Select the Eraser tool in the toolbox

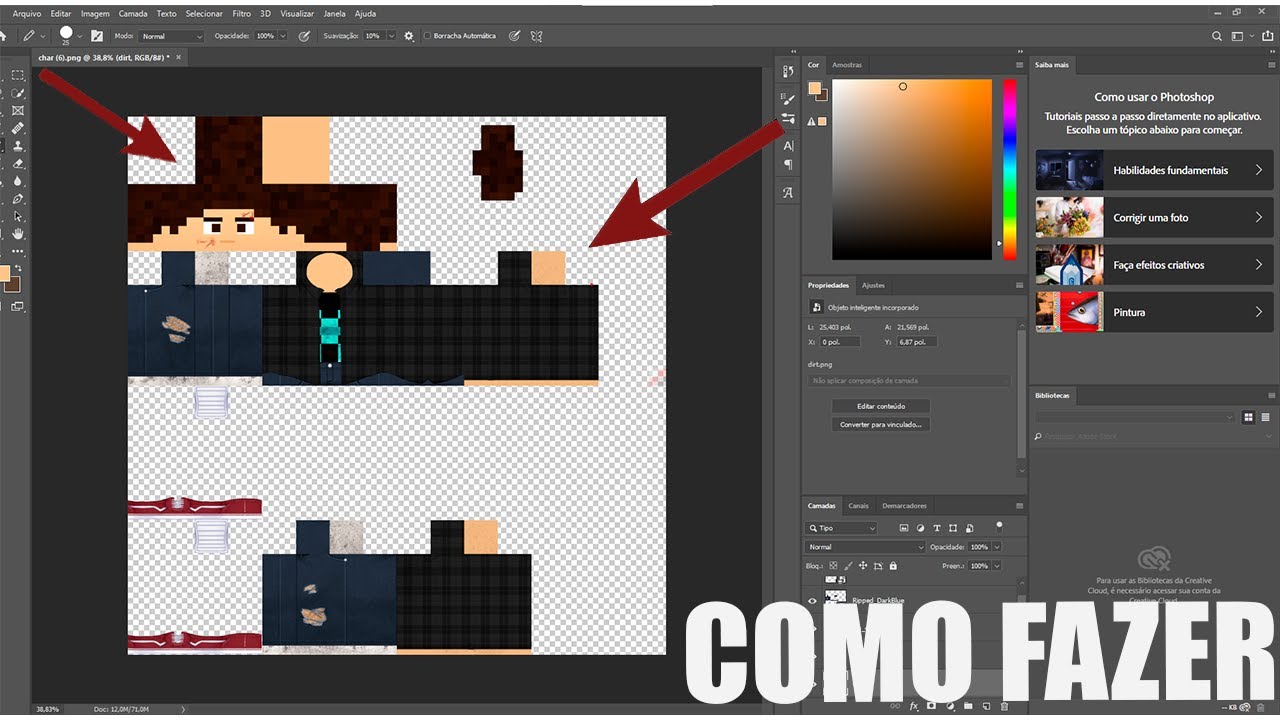[x=18, y=164]
